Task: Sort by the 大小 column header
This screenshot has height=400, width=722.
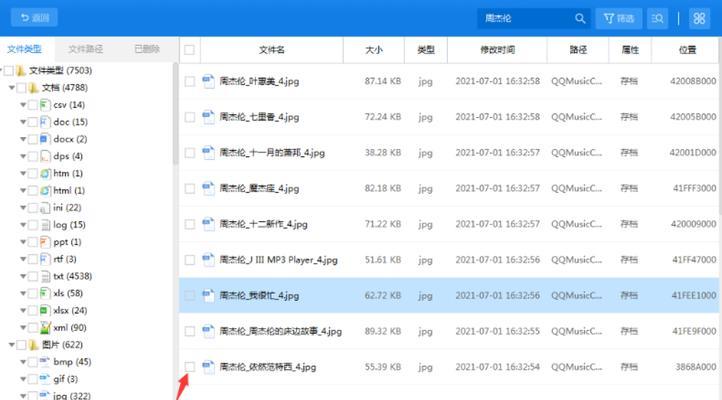Action: [374, 50]
